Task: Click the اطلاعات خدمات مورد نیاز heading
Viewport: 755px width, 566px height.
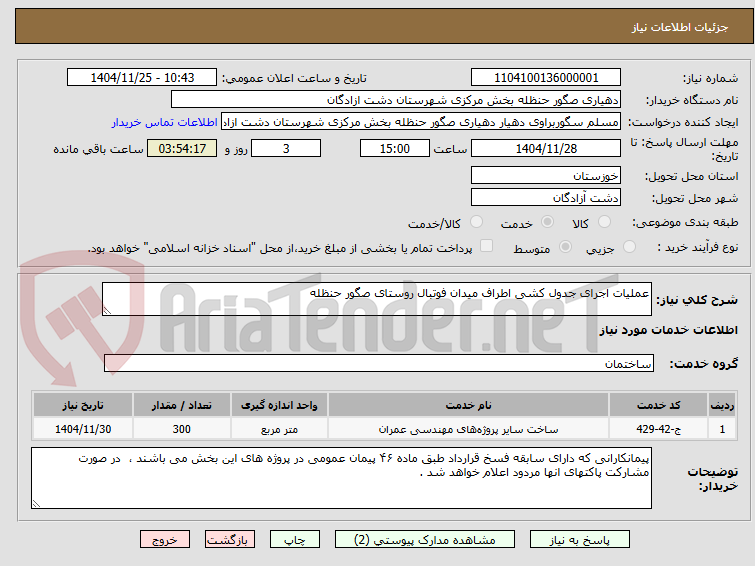Action: [x=668, y=330]
